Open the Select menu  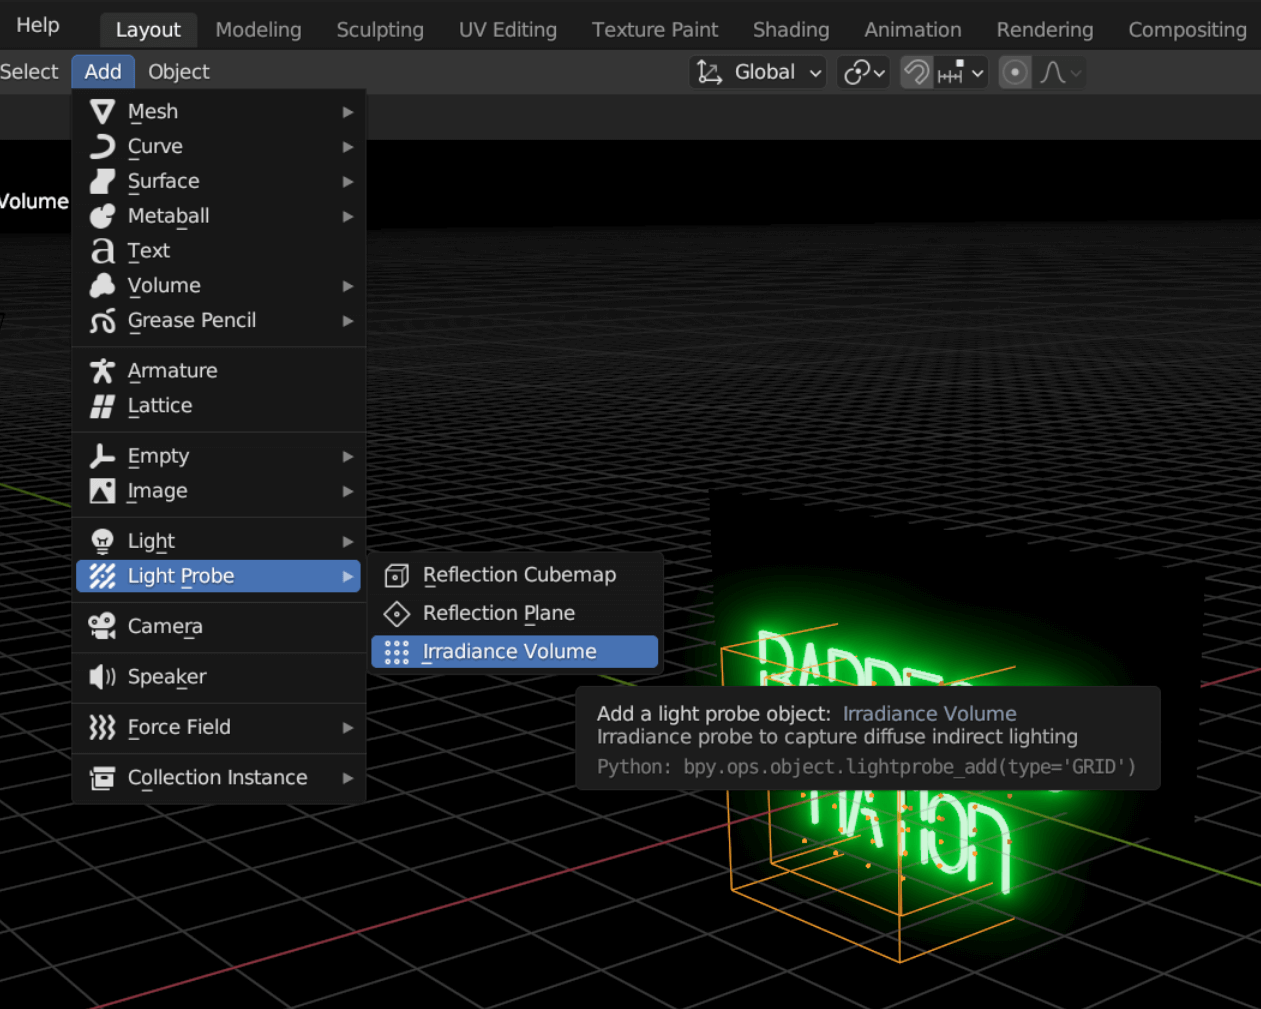pyautogui.click(x=29, y=72)
